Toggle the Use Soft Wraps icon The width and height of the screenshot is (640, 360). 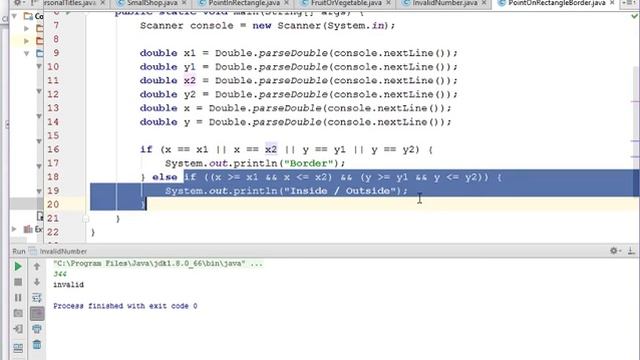[37, 298]
